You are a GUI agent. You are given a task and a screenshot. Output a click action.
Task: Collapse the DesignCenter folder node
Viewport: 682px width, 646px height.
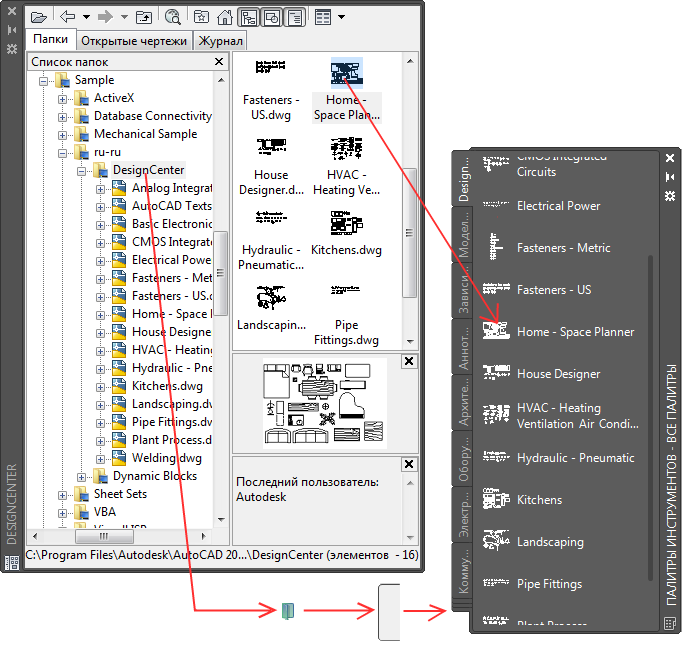click(x=81, y=171)
